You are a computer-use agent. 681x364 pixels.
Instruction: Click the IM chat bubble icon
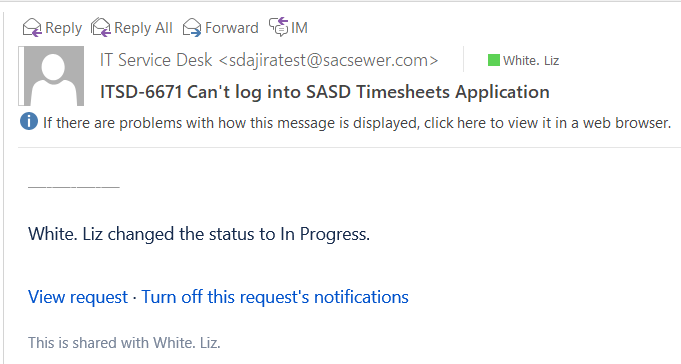point(278,27)
